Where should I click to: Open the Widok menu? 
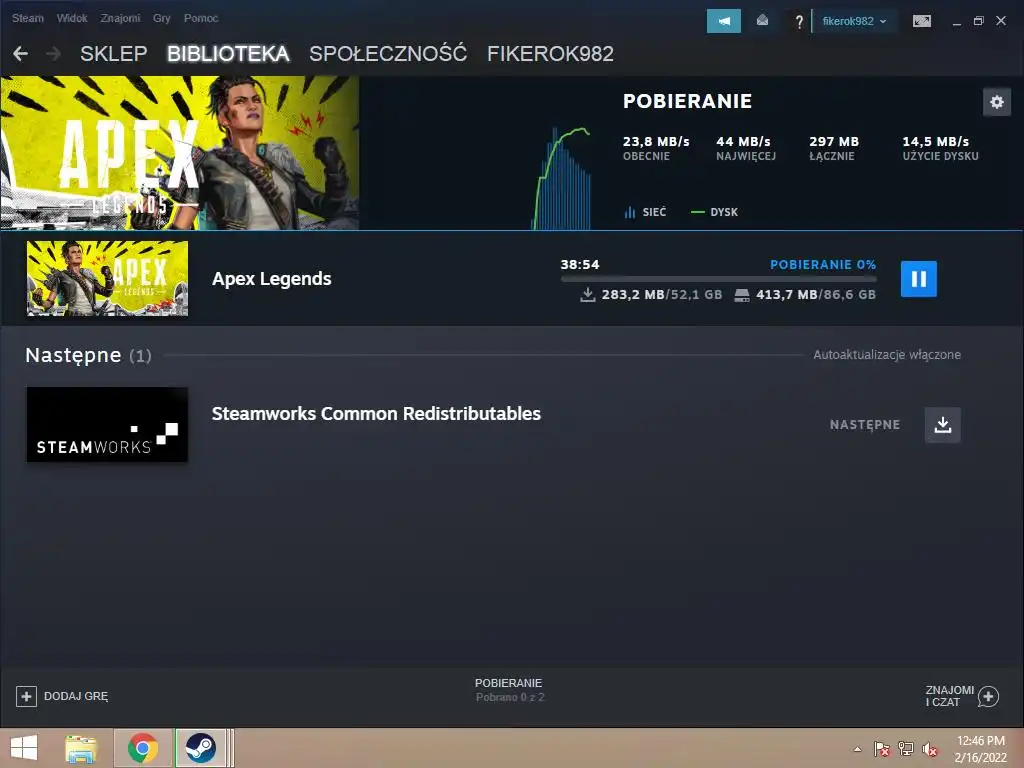click(x=72, y=18)
